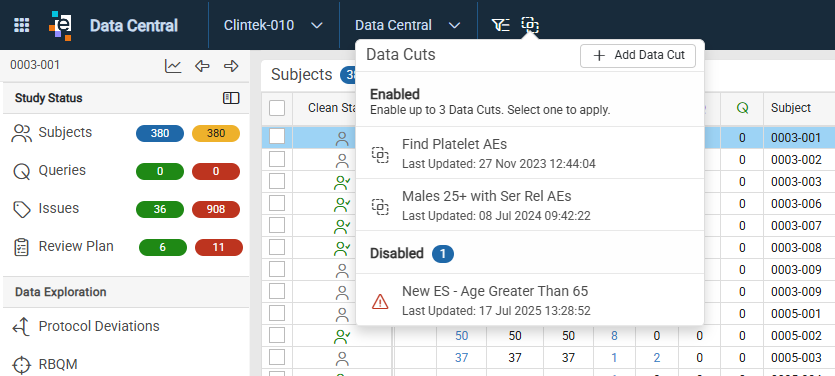Click the clean status icon for 0005-003
This screenshot has width=835, height=376.
(342, 358)
